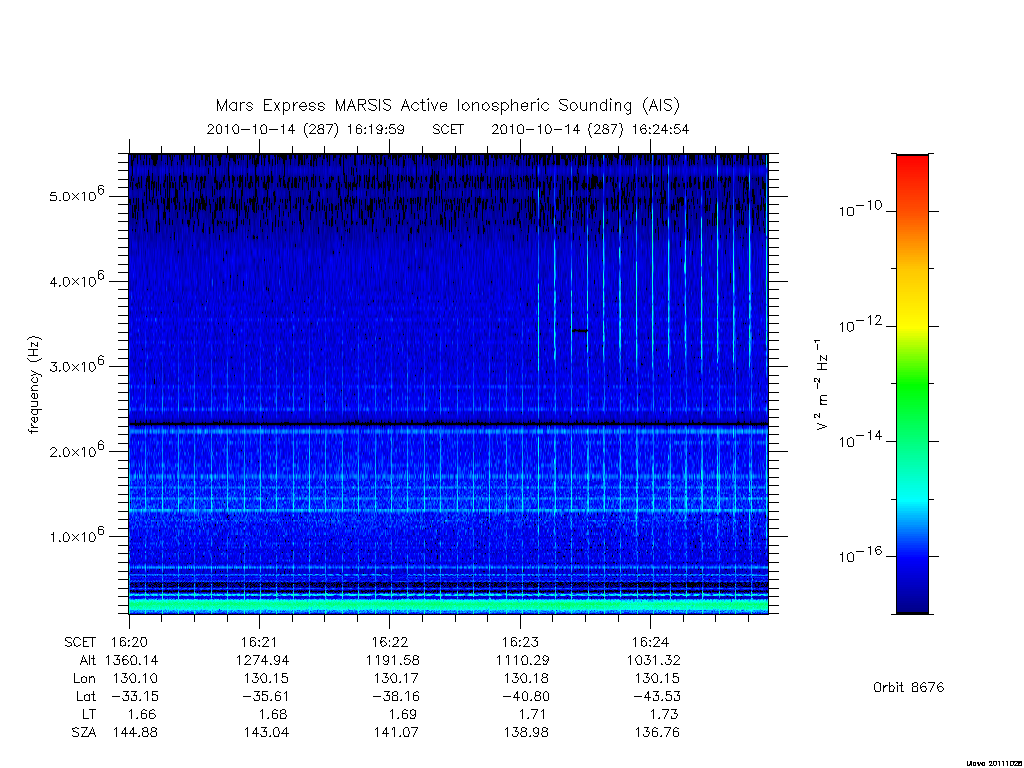
Task: Click local time value 1.66
Action: pyautogui.click(x=142, y=714)
